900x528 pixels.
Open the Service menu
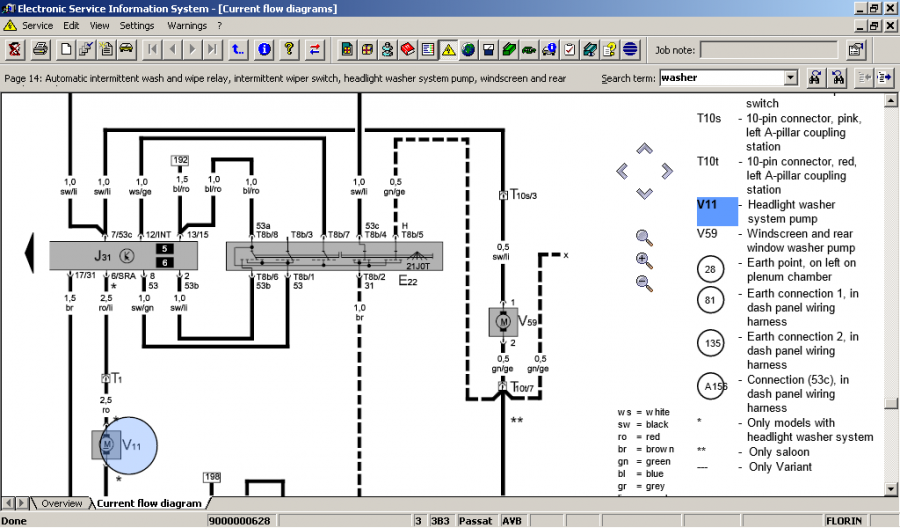point(38,25)
